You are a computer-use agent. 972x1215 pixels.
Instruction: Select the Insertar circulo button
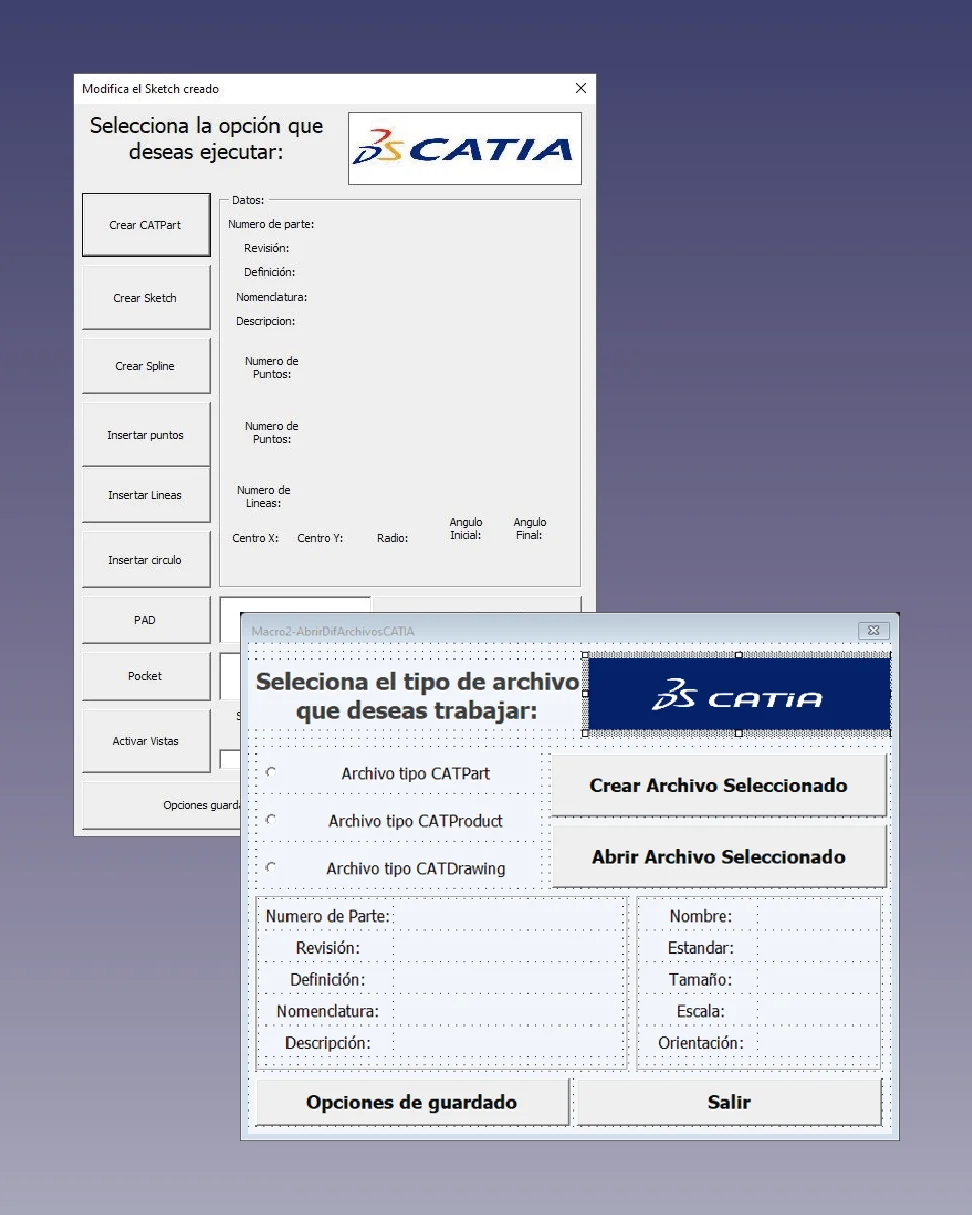tap(146, 560)
